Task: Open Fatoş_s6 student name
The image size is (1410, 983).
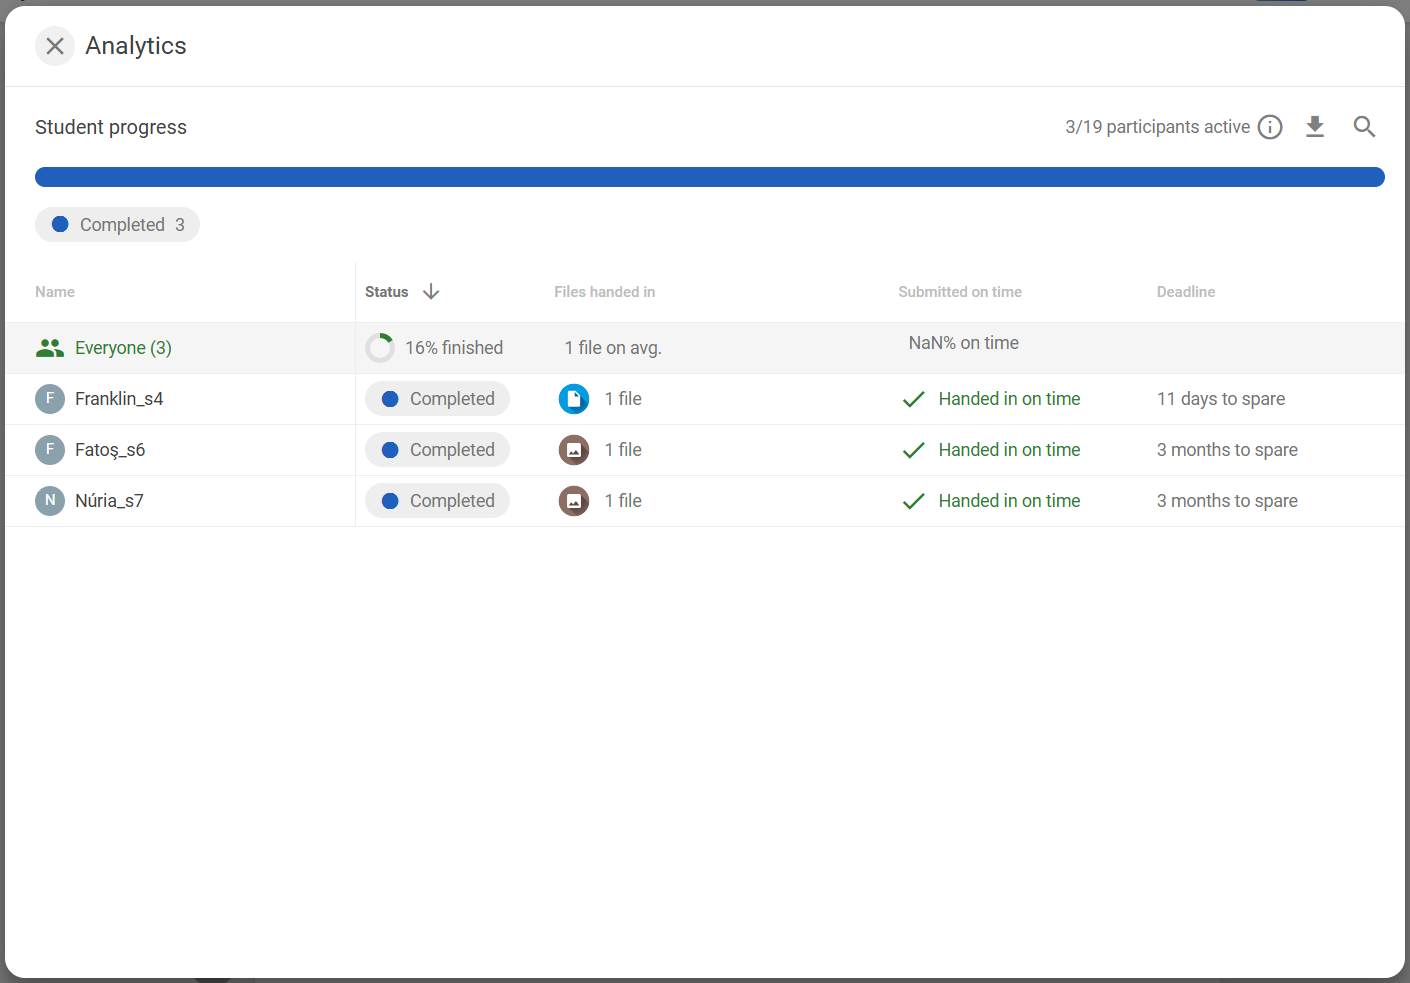Action: point(110,450)
